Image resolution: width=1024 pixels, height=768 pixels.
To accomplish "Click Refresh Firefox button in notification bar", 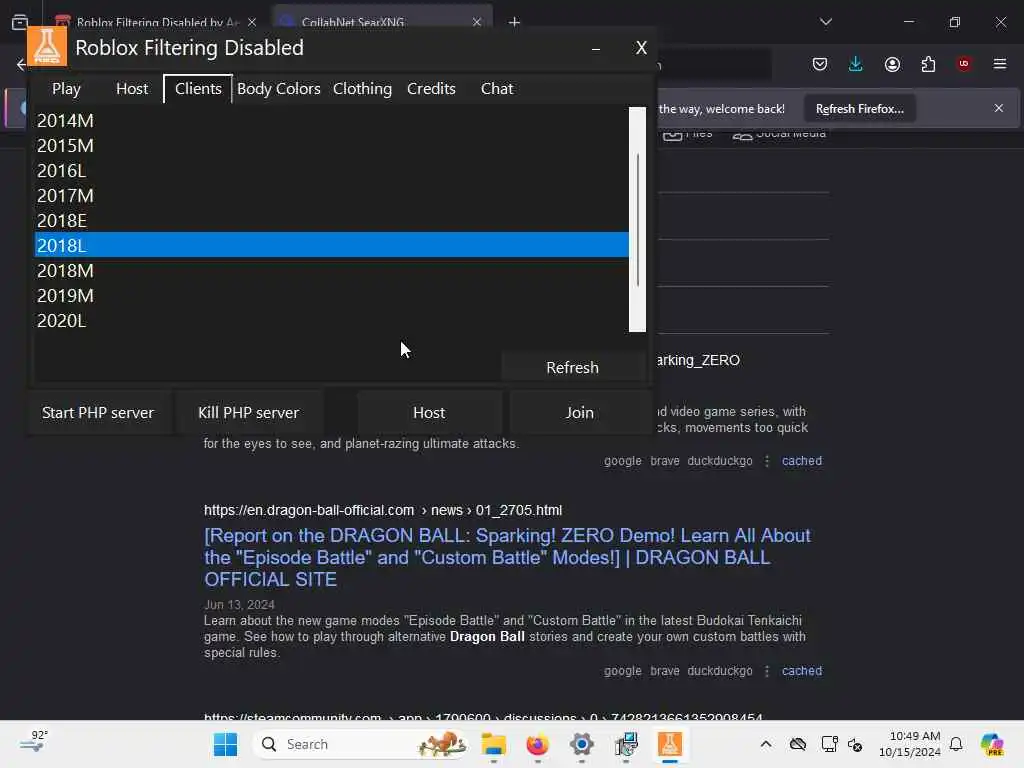I will click(859, 109).
